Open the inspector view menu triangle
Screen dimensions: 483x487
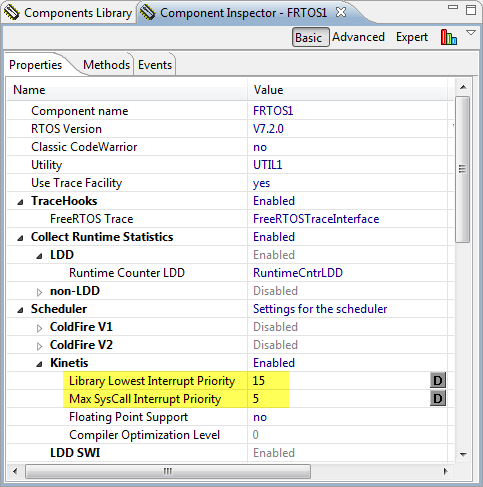click(471, 33)
